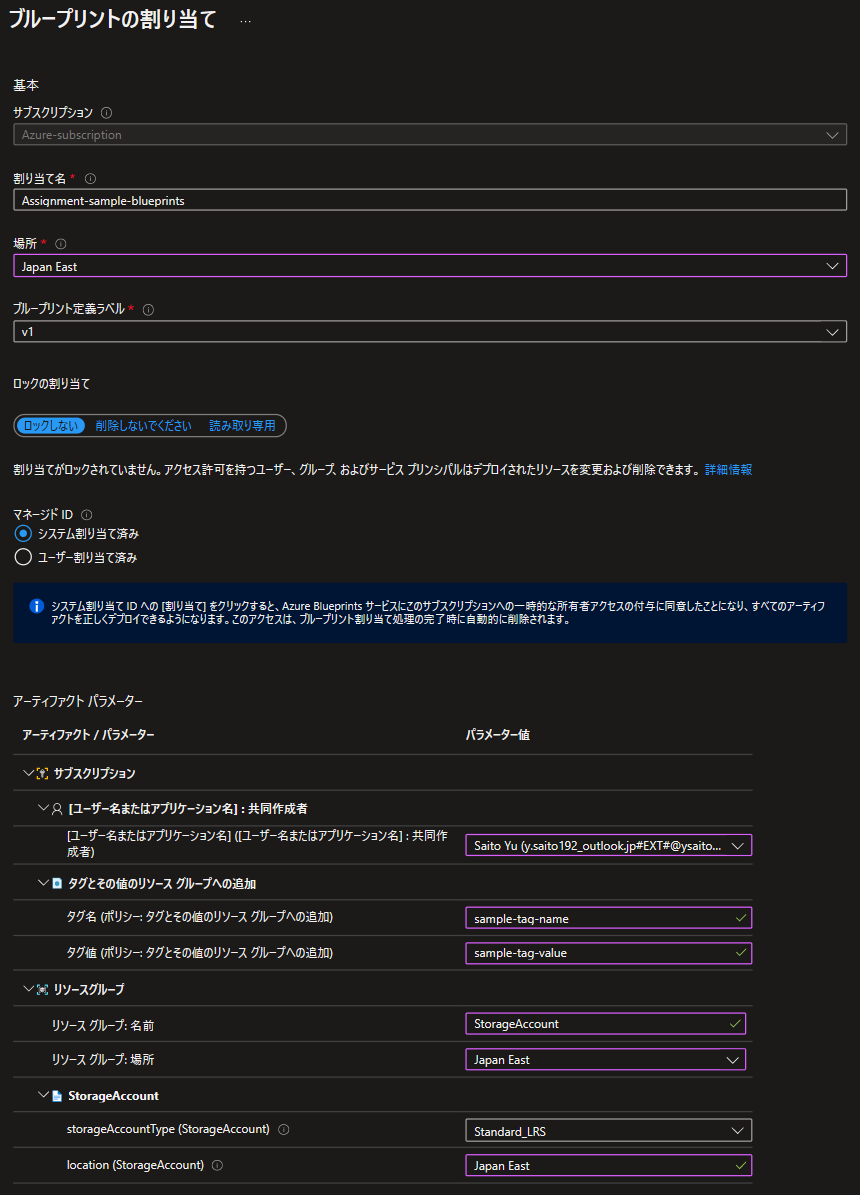
Task: Click the user role icon beside 共同作成者
Action: (57, 809)
